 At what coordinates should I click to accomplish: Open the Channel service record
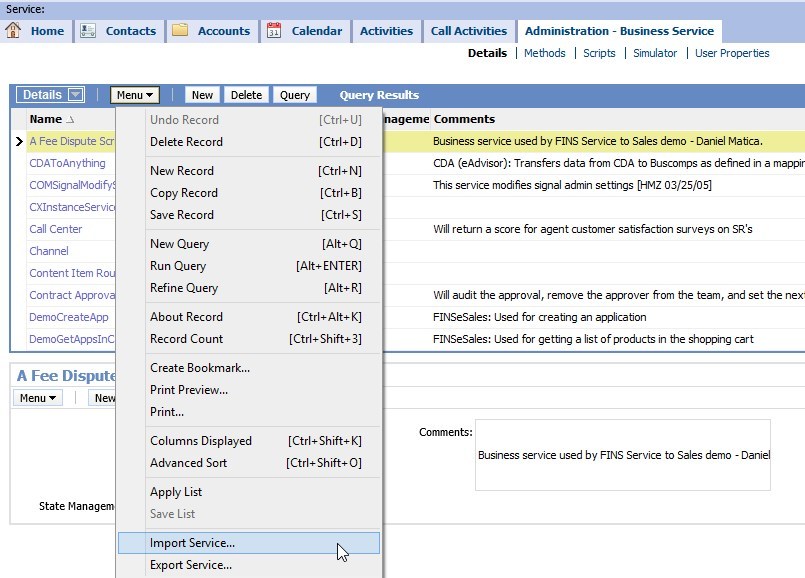(49, 251)
